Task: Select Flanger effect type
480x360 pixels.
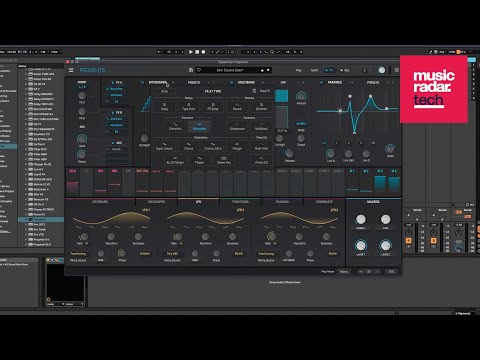Action: click(237, 146)
